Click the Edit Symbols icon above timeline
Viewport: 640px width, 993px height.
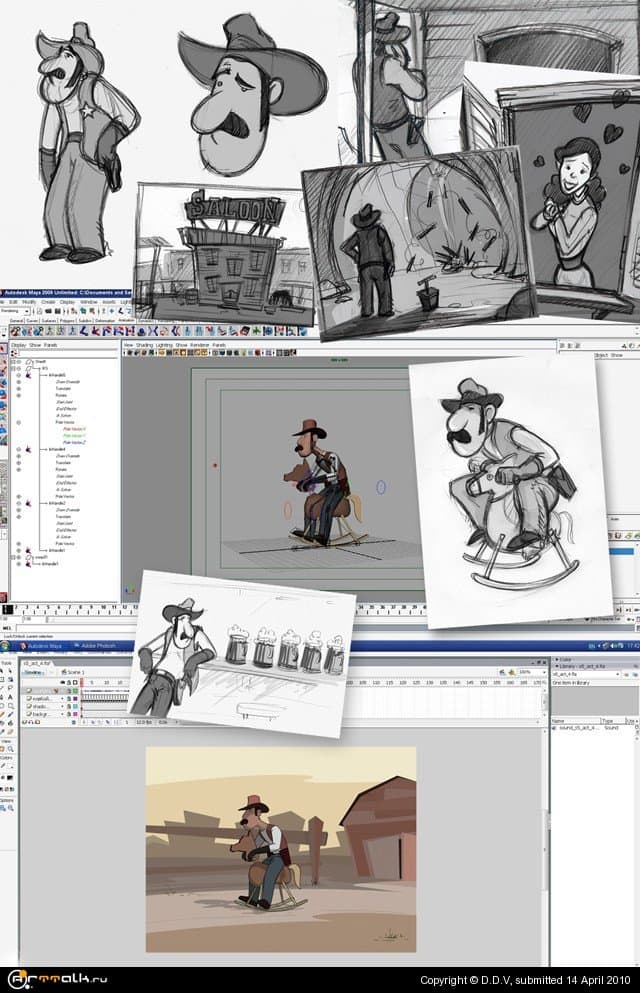510,672
